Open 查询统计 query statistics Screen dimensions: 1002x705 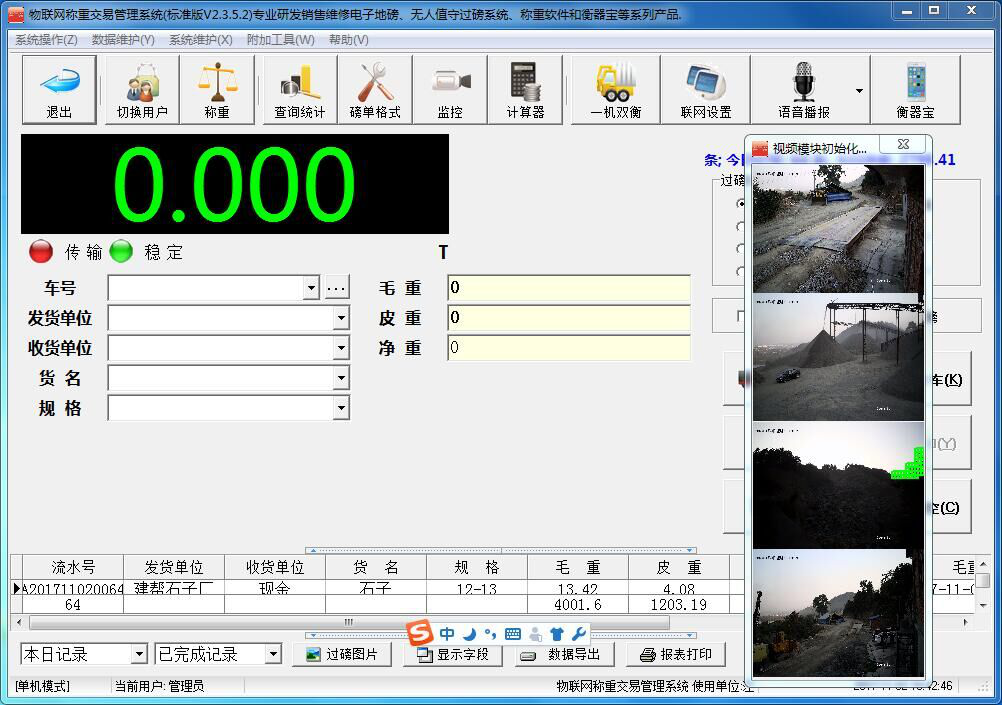[x=299, y=89]
